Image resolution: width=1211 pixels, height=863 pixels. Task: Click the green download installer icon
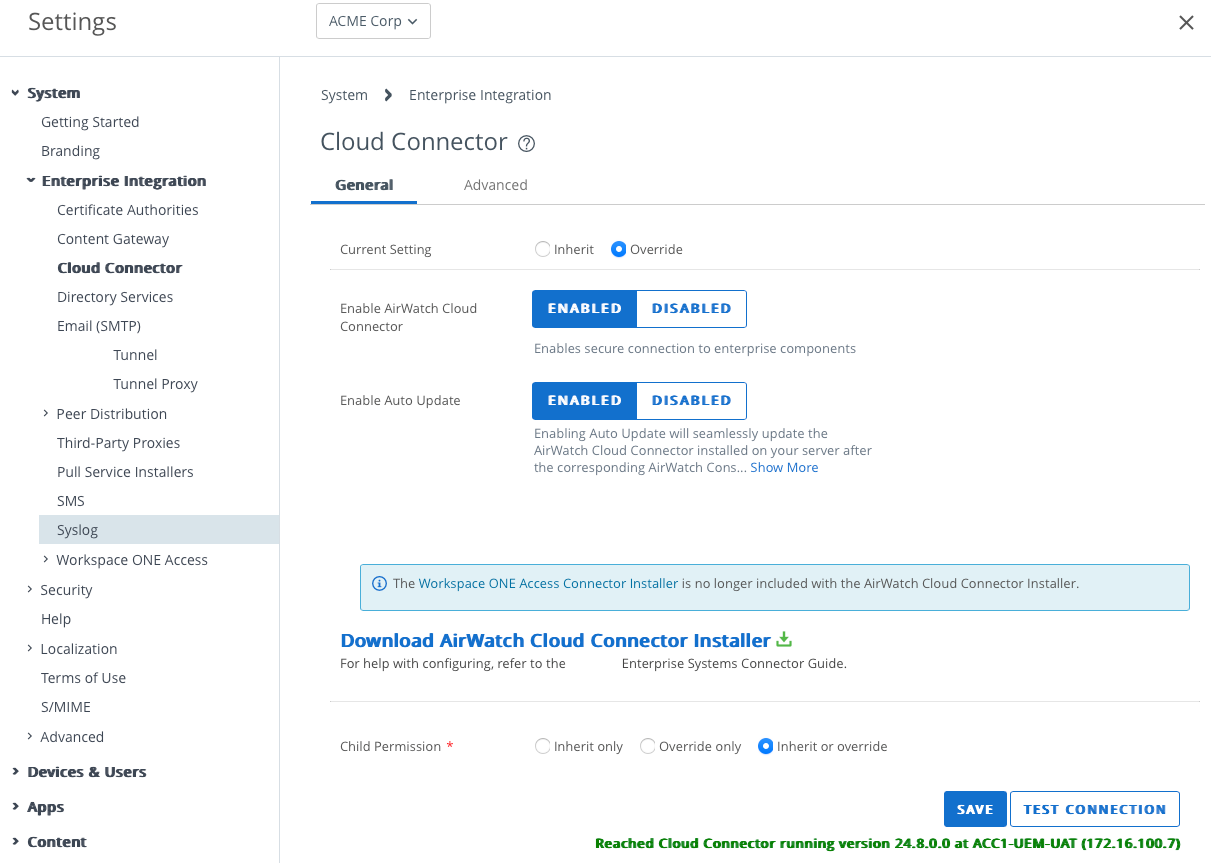[784, 639]
